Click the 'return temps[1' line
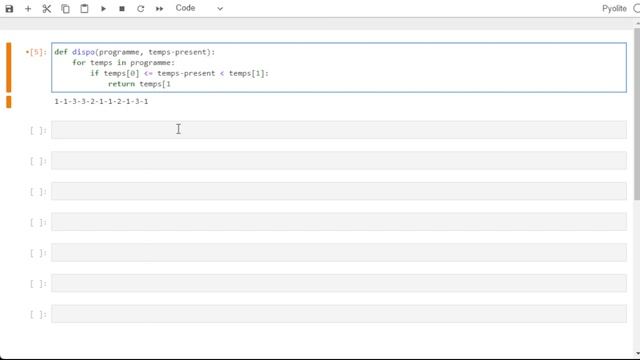The width and height of the screenshot is (640, 360). (139, 84)
